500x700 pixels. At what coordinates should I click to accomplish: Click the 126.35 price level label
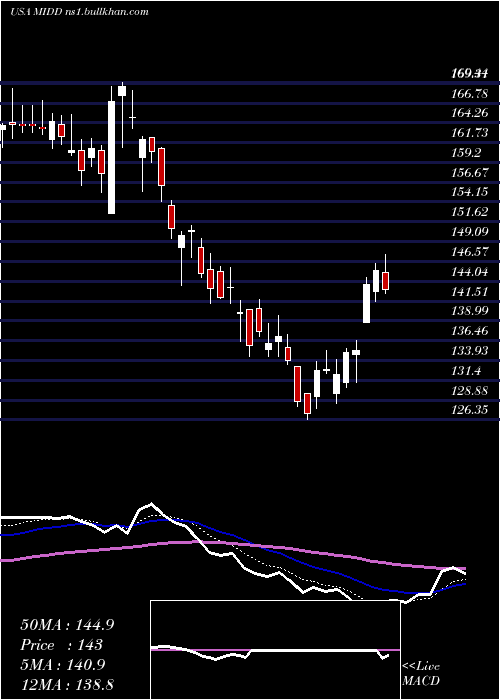[469, 409]
